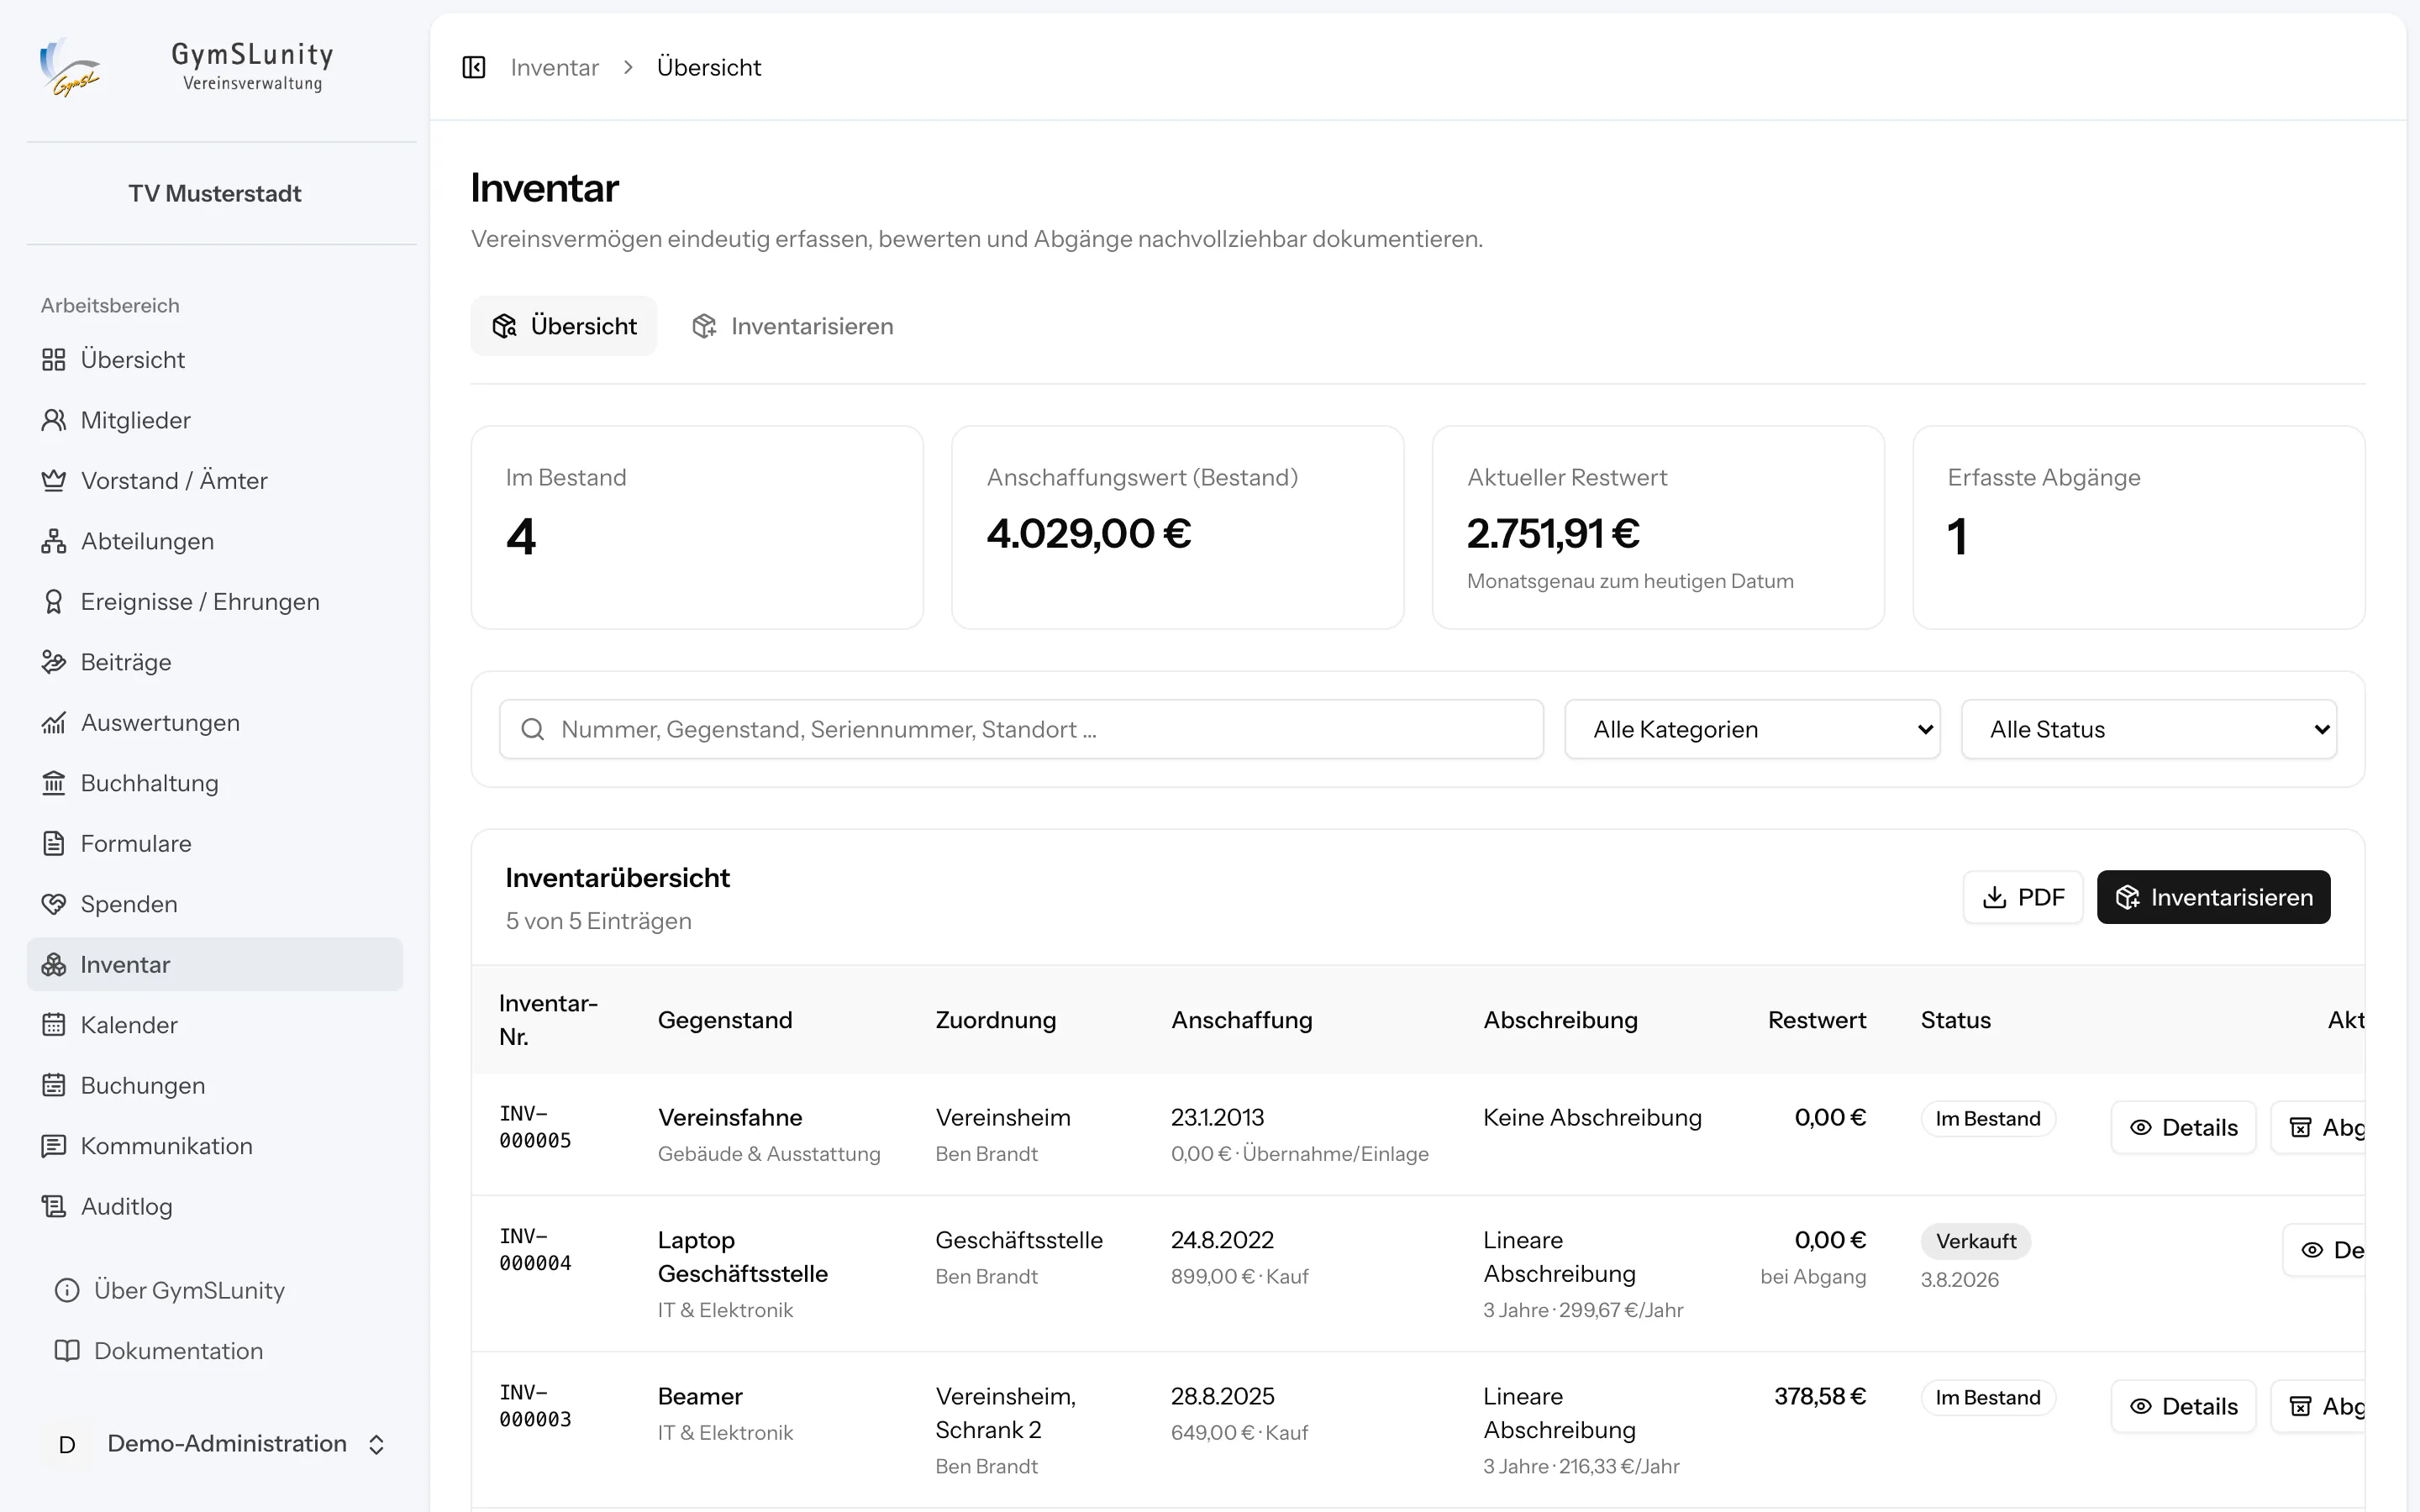Click the GymSLunity logo
Screen dimensions: 2420x1512
click(70, 67)
